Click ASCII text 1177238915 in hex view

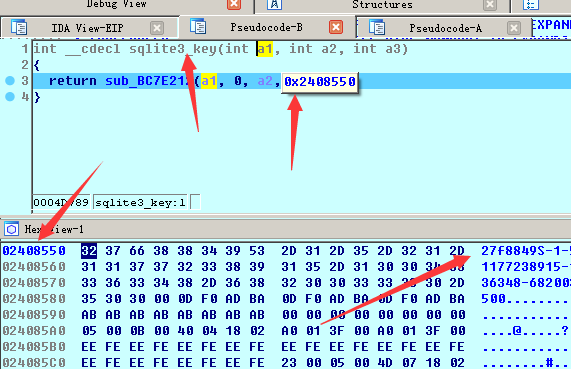tap(521, 267)
